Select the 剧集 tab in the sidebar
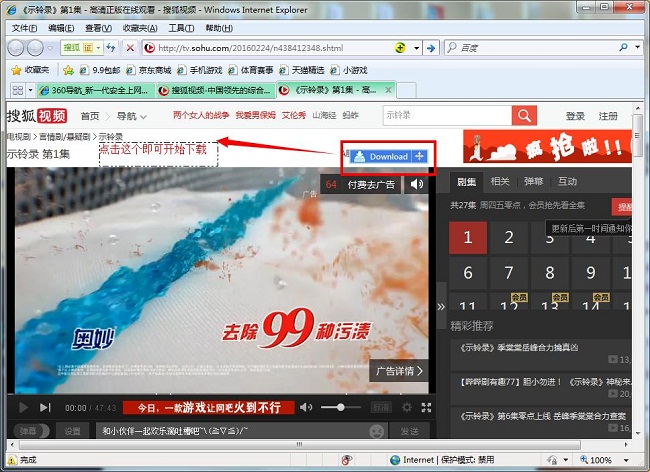650x472 pixels. 466,182
